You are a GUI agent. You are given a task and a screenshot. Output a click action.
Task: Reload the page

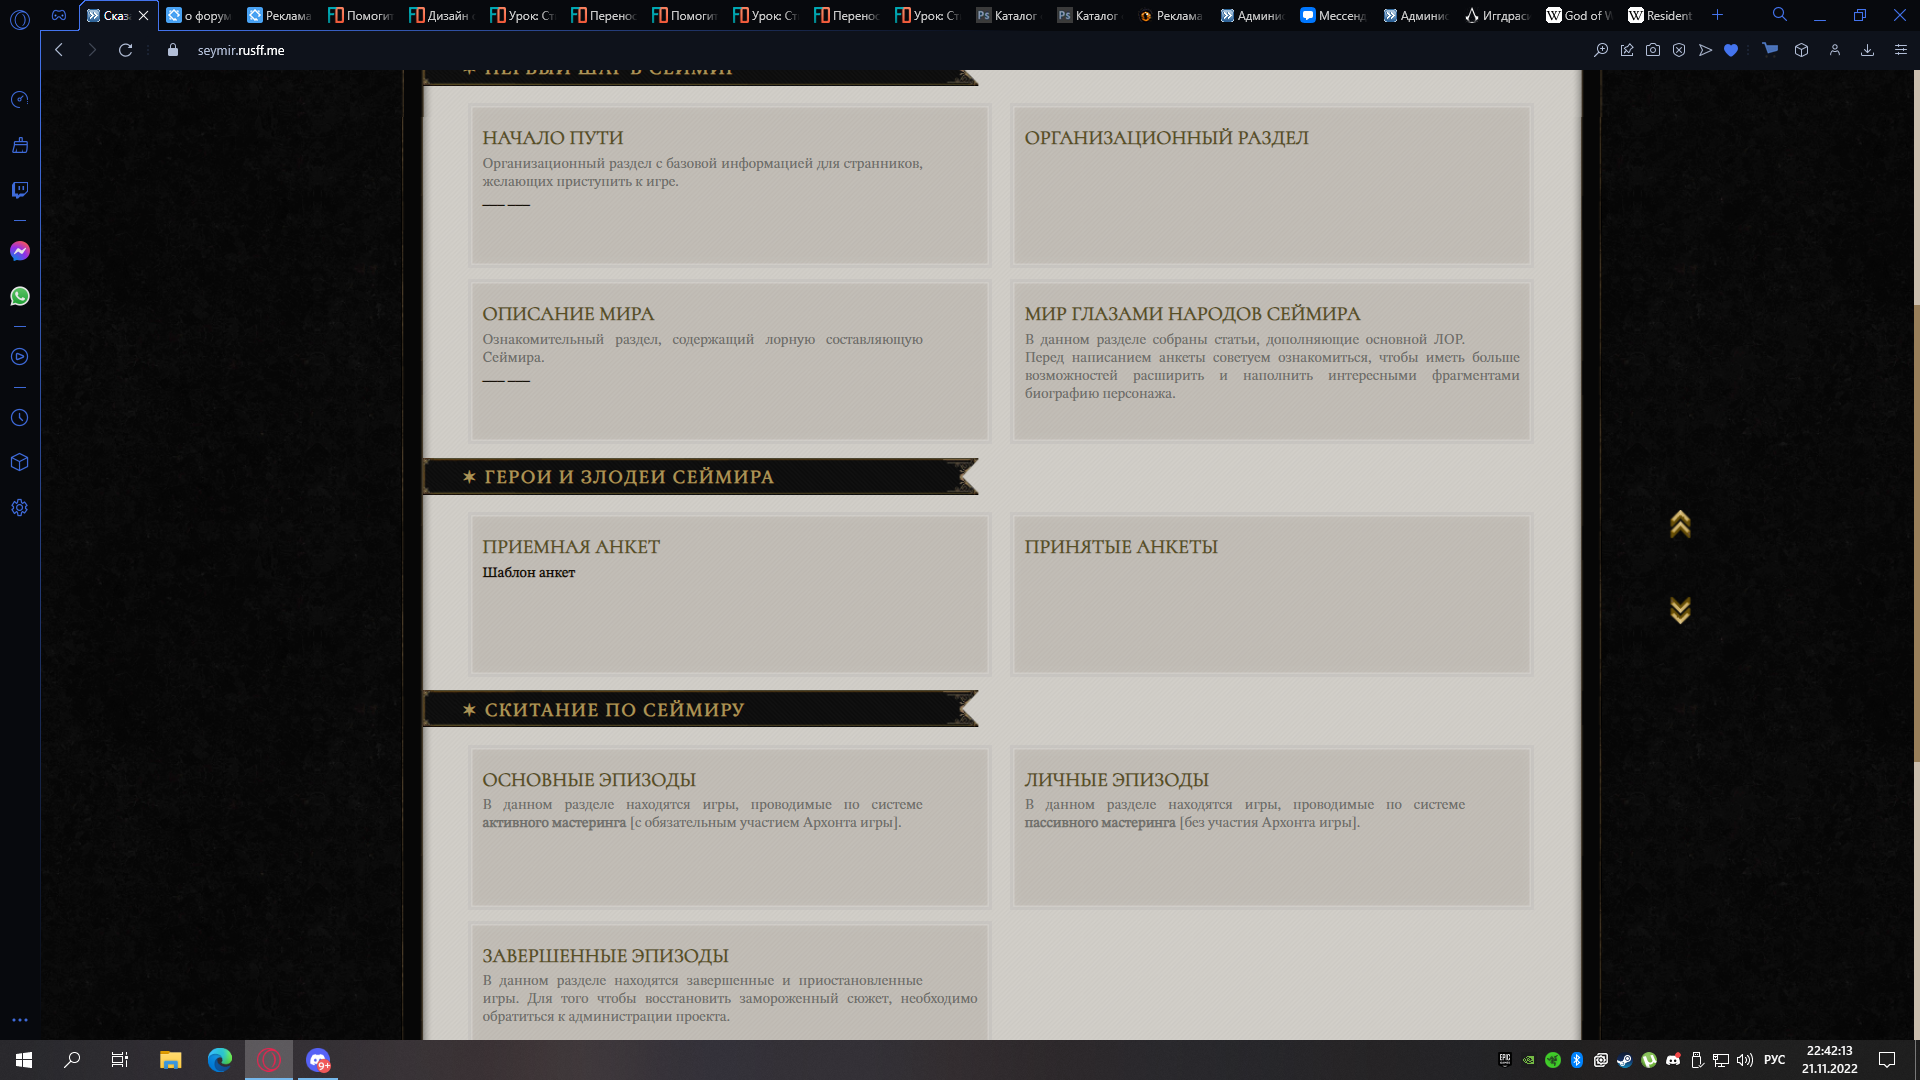[125, 50]
